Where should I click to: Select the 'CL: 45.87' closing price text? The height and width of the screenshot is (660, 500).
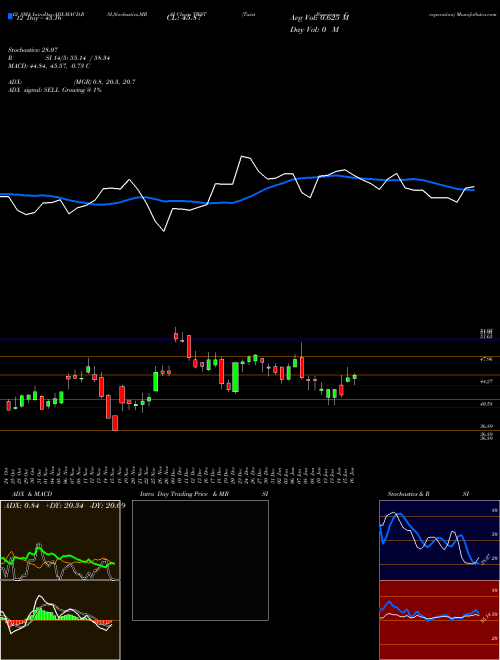coord(184,18)
